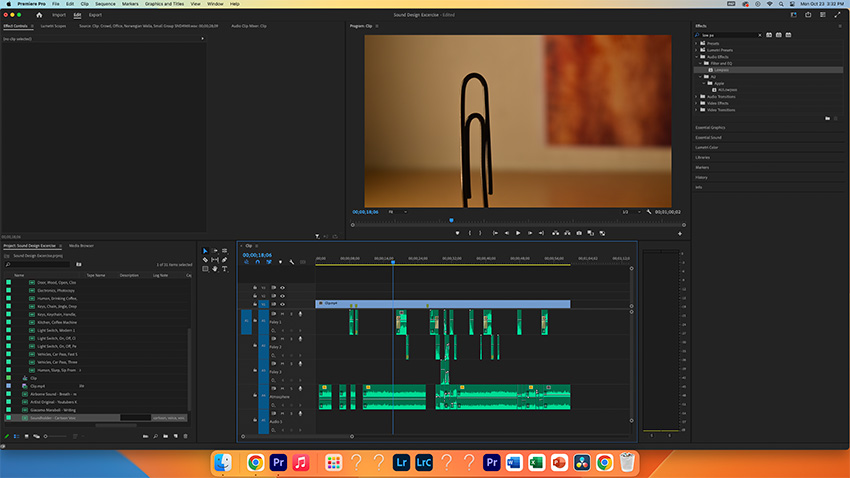
Task: Select the Hand tool
Action: coord(215,270)
